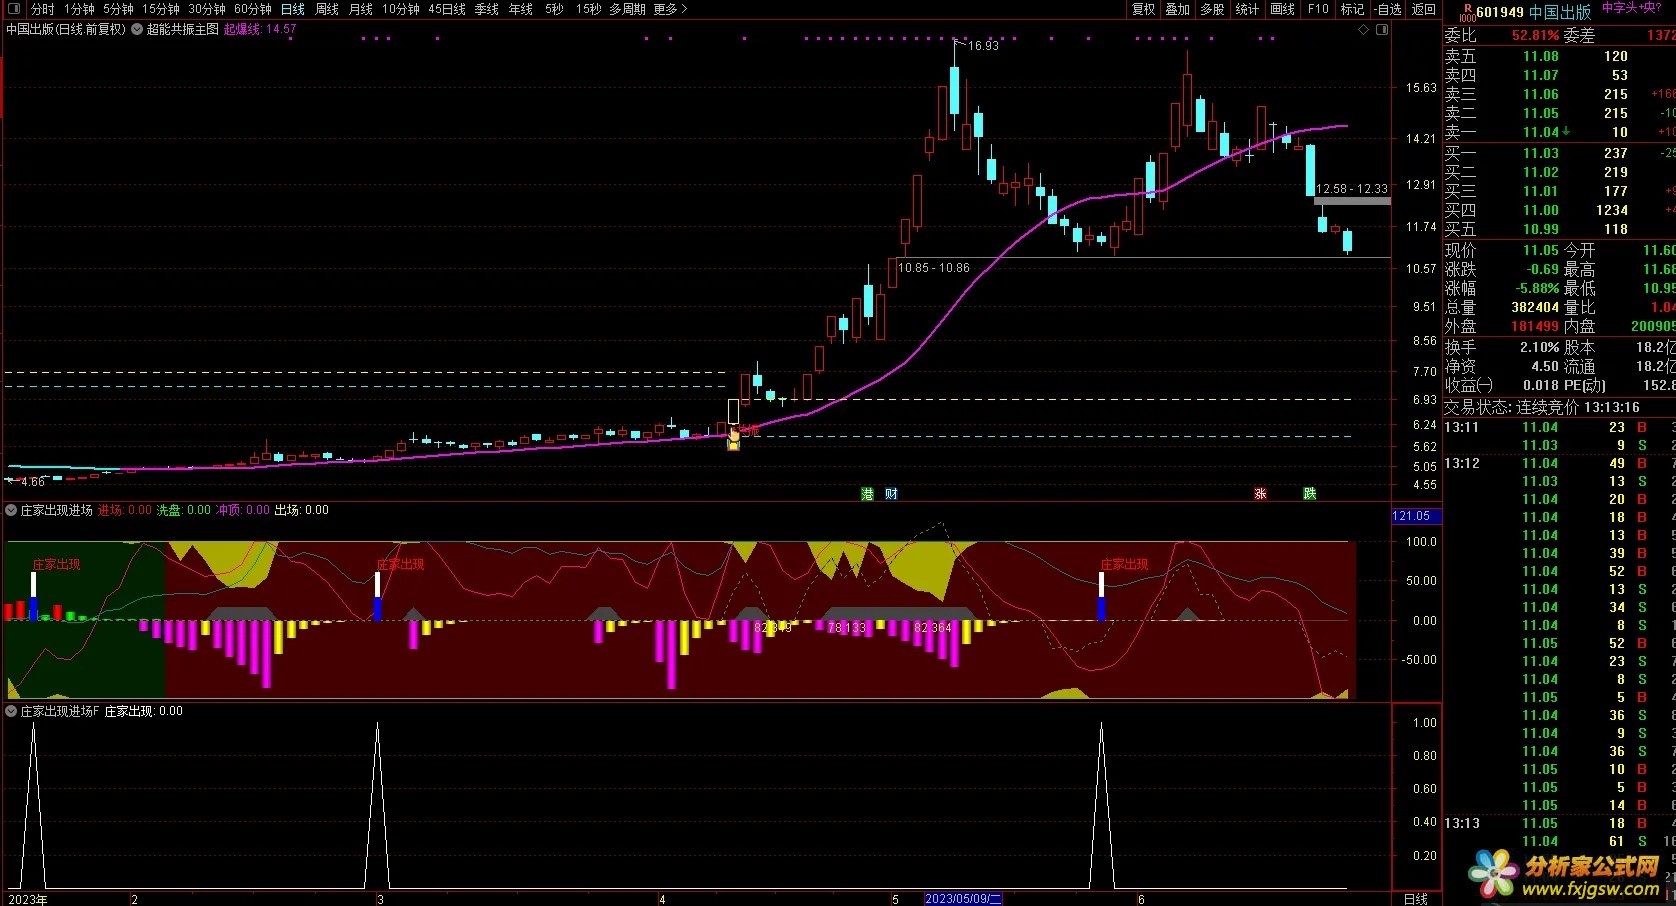Viewport: 1676px width, 906px height.
Task: Select the 5秒 period
Action: tap(554, 9)
